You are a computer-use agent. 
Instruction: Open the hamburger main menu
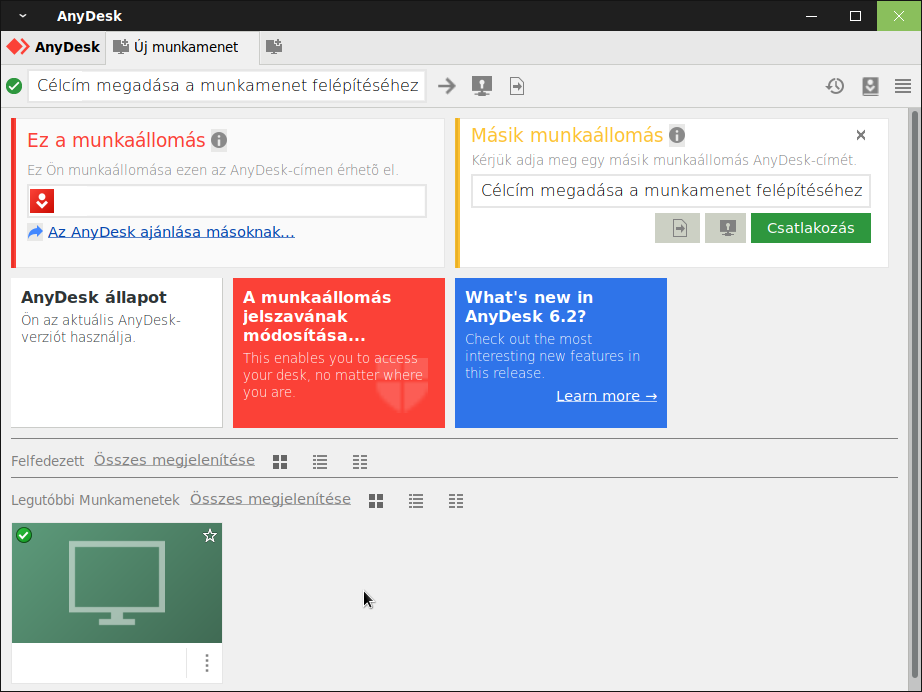click(x=903, y=86)
